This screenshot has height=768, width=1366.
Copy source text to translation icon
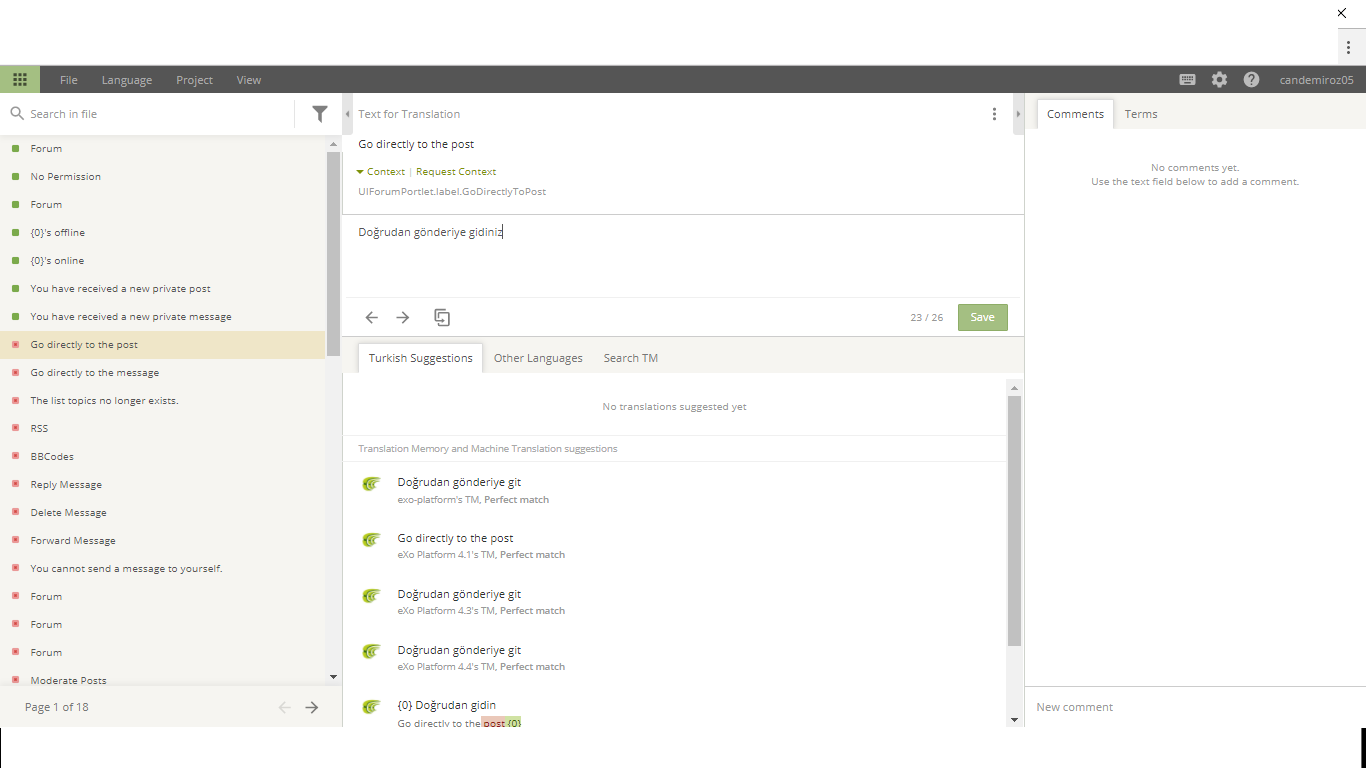442,317
